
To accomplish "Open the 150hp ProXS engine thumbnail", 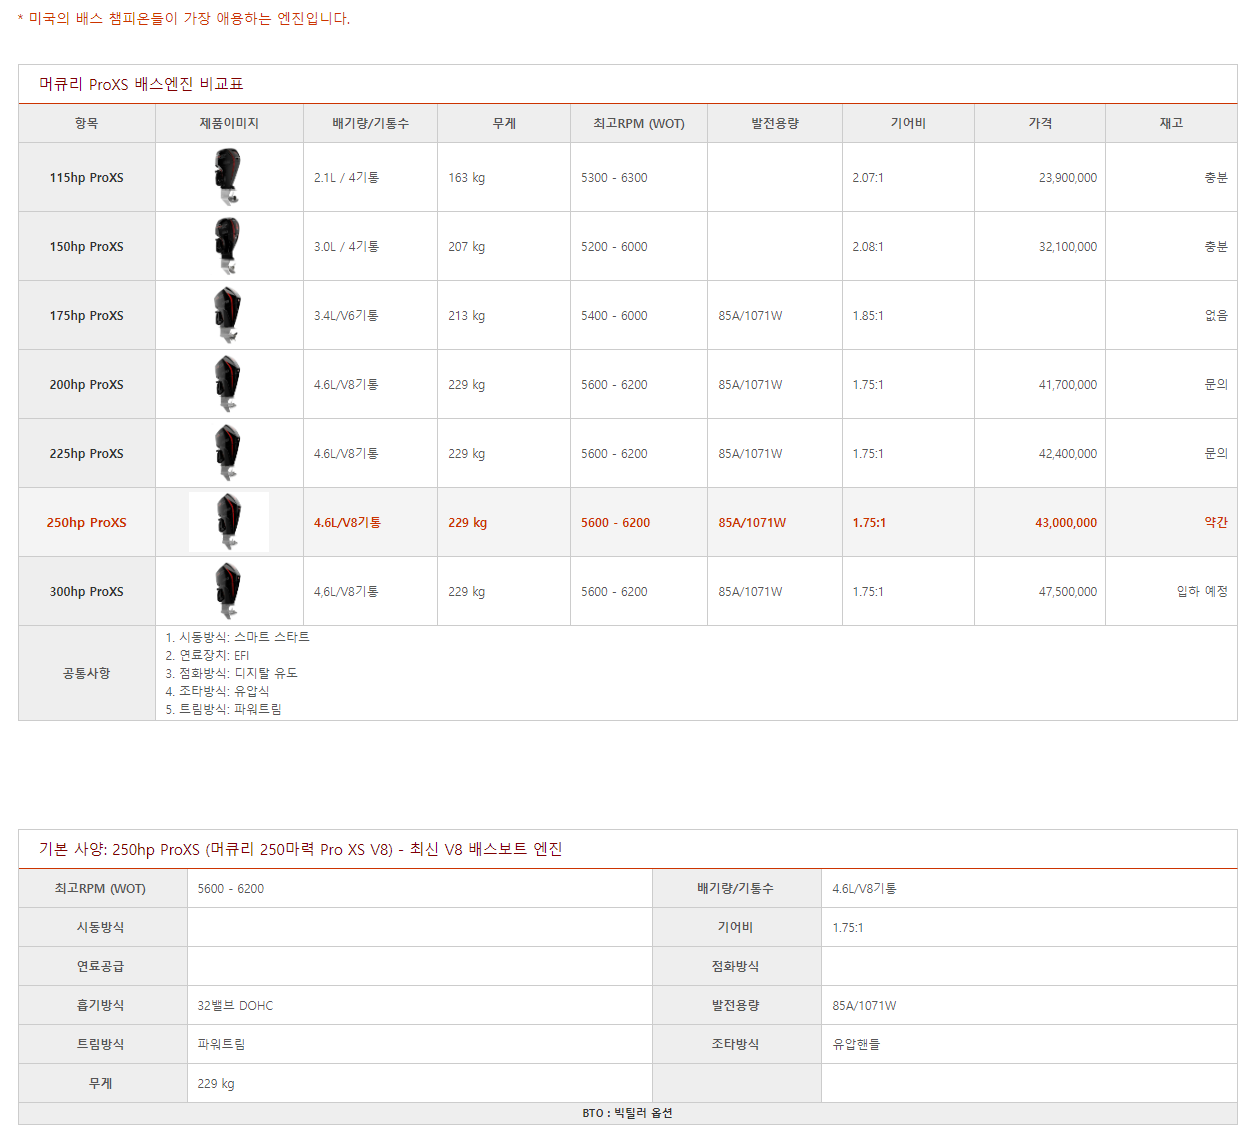I will pyautogui.click(x=228, y=246).
